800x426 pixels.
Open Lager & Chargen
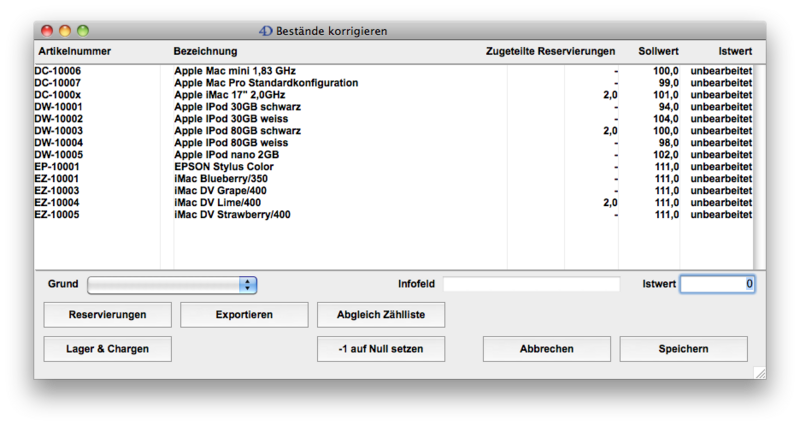(107, 349)
